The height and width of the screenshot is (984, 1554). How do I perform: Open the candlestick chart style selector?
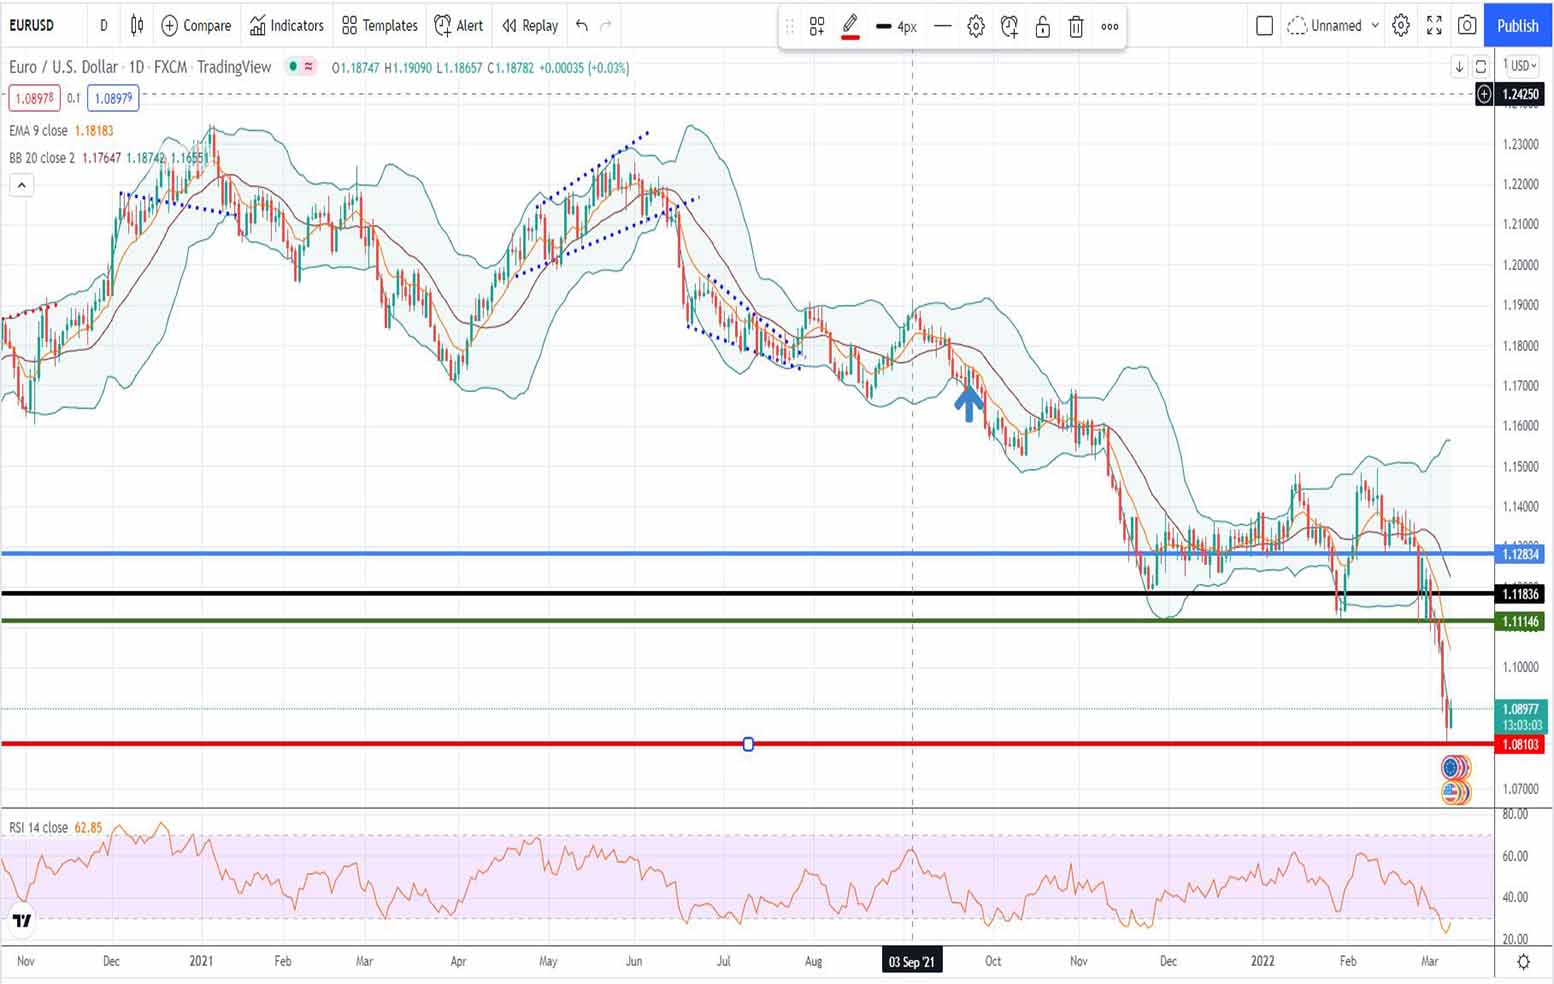click(137, 25)
